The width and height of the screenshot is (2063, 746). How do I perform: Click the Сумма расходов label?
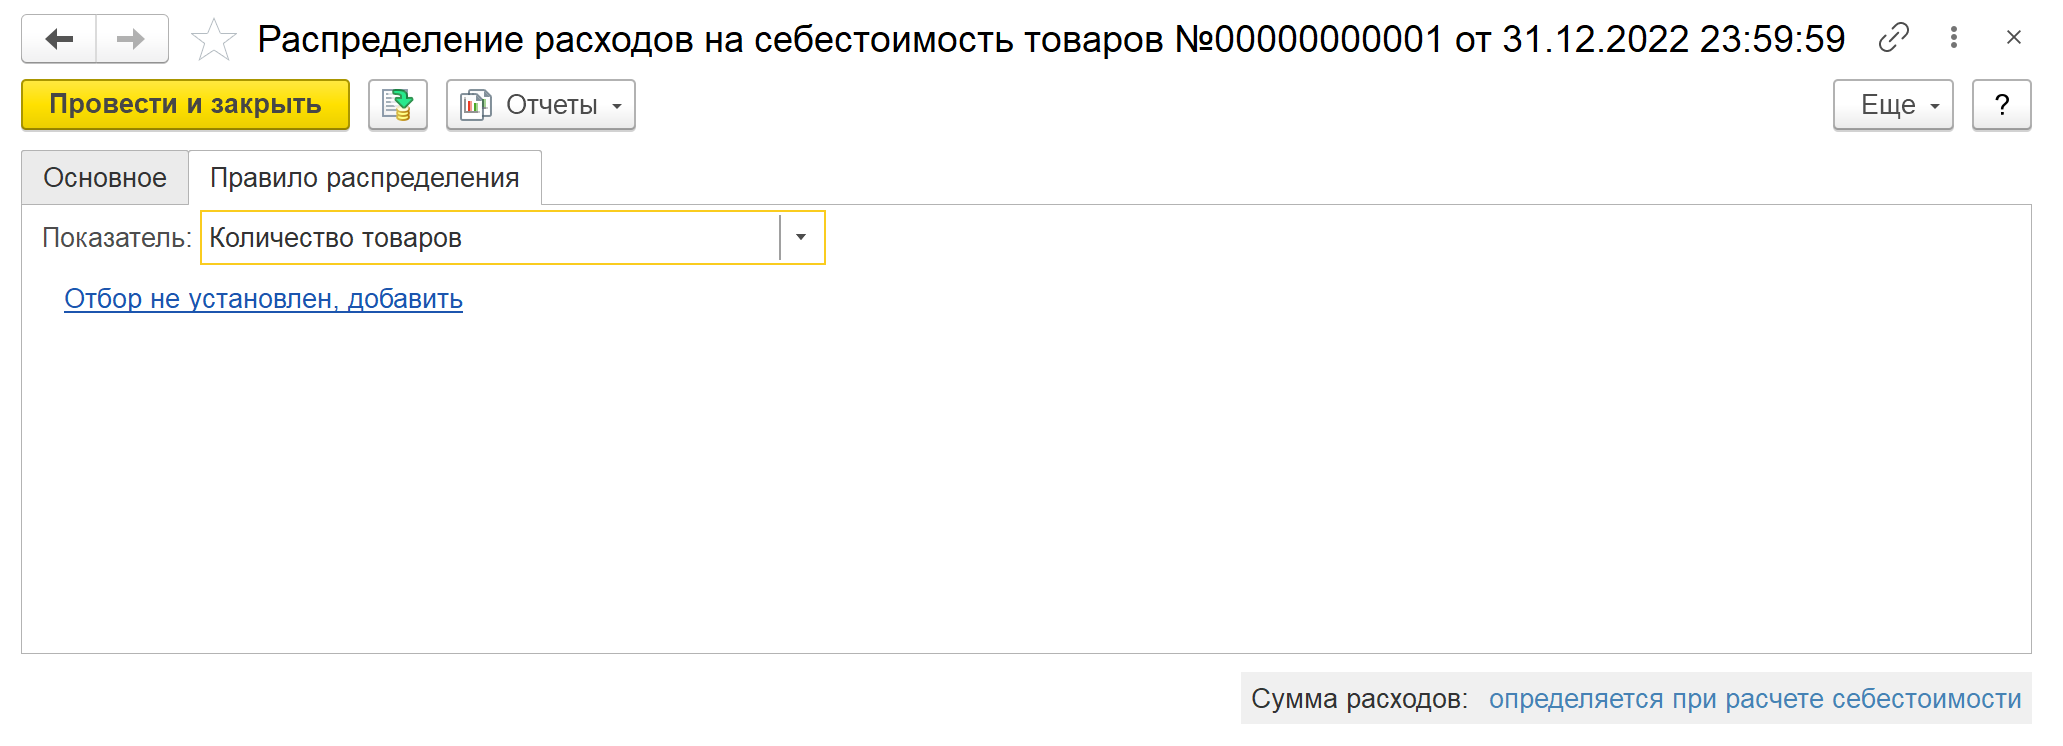pos(1359,699)
